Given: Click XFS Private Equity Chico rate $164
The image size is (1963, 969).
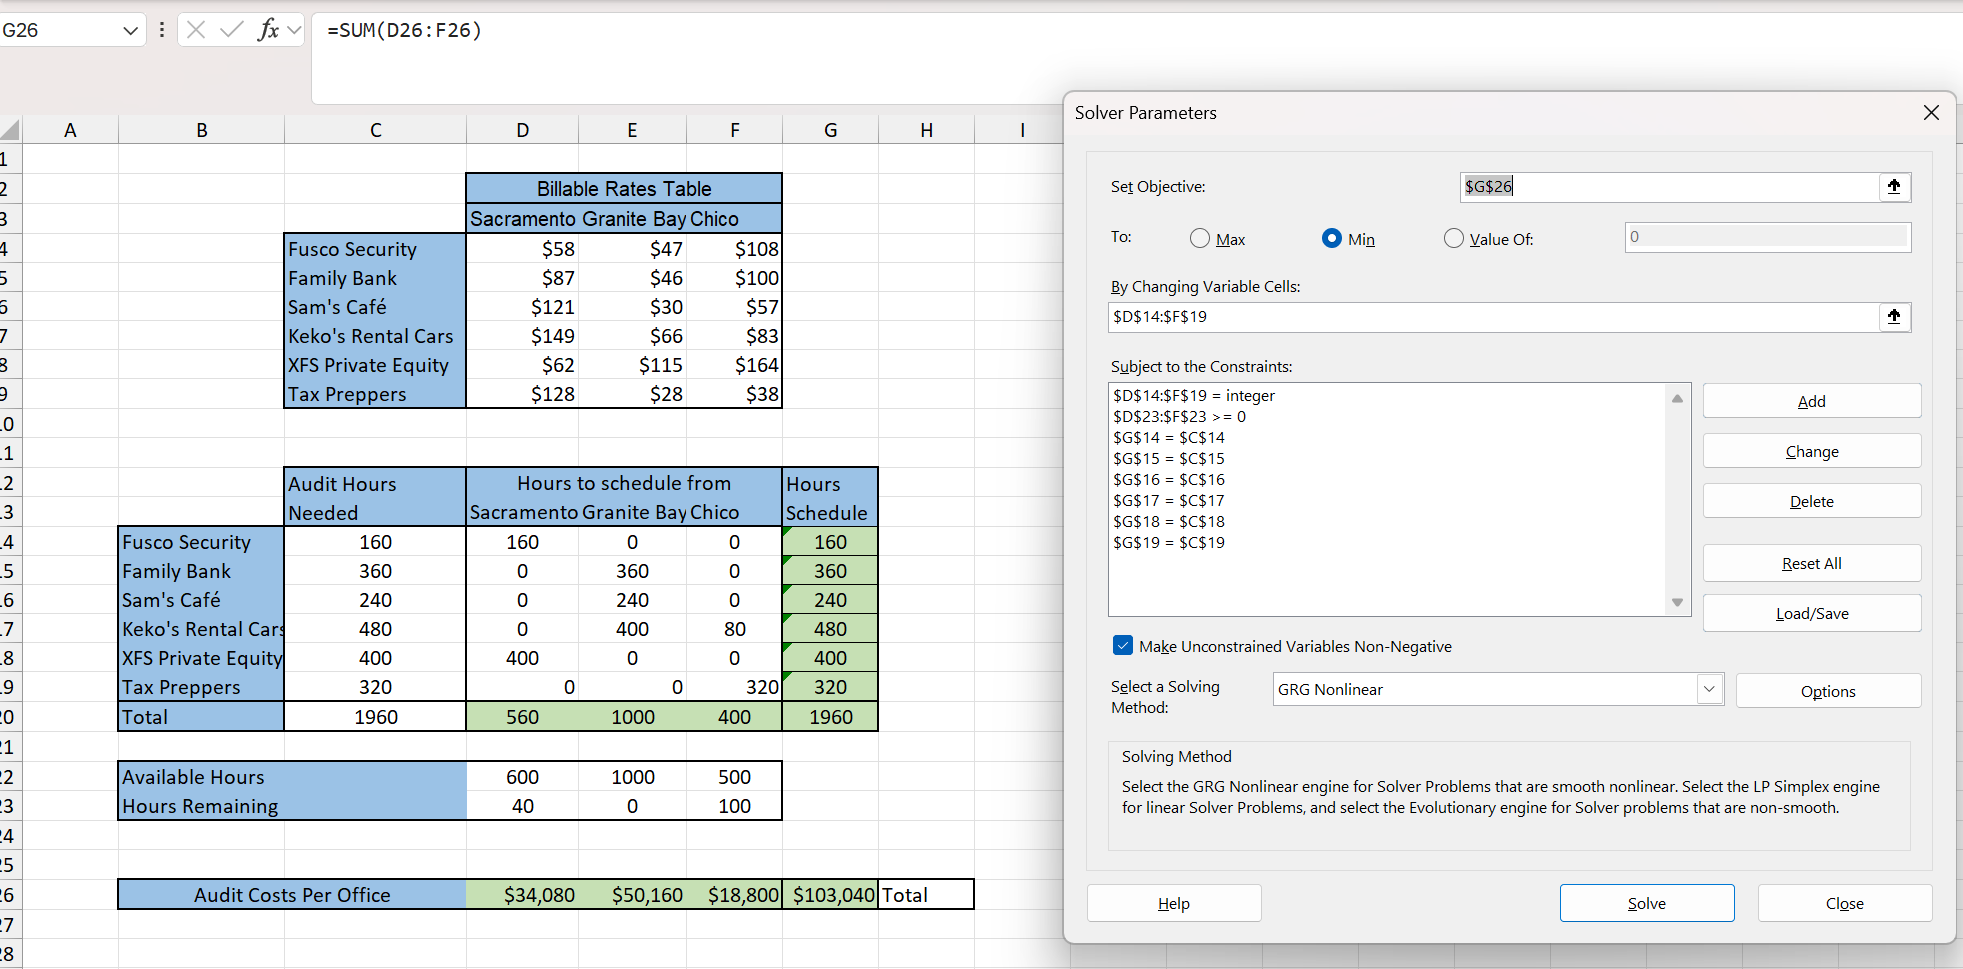Looking at the screenshot, I should coord(734,365).
